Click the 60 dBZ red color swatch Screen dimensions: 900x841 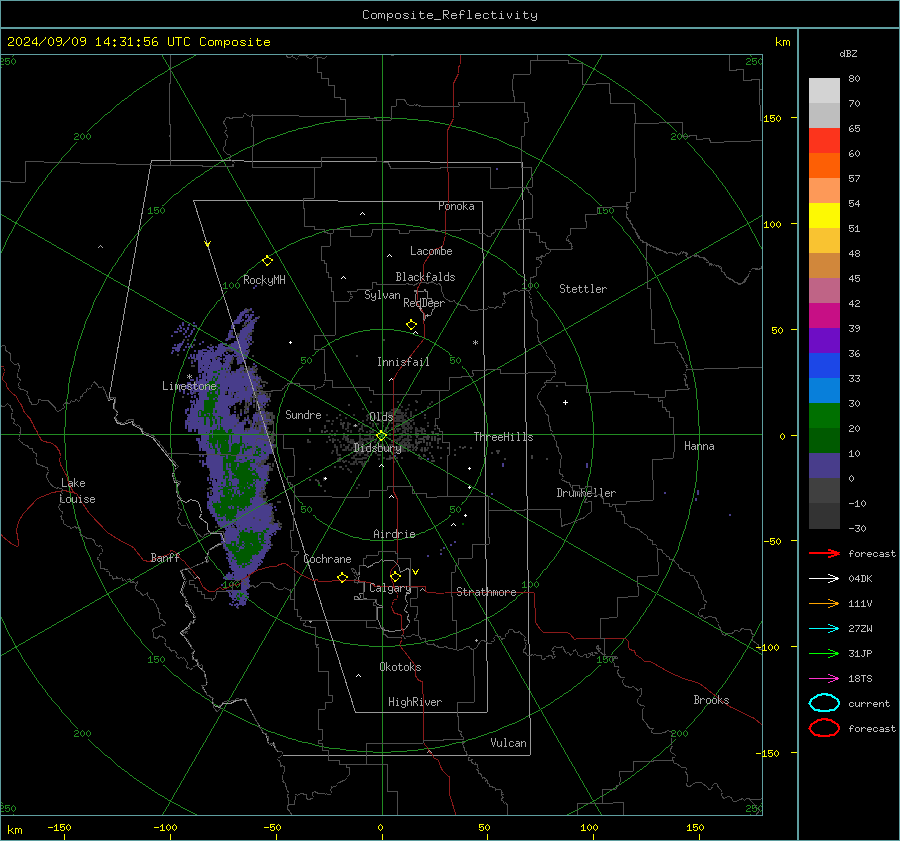pos(824,141)
